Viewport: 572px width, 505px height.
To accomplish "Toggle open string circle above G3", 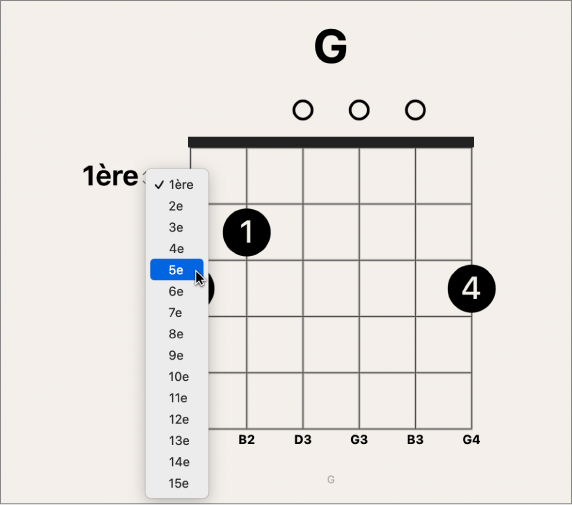I will pyautogui.click(x=359, y=110).
